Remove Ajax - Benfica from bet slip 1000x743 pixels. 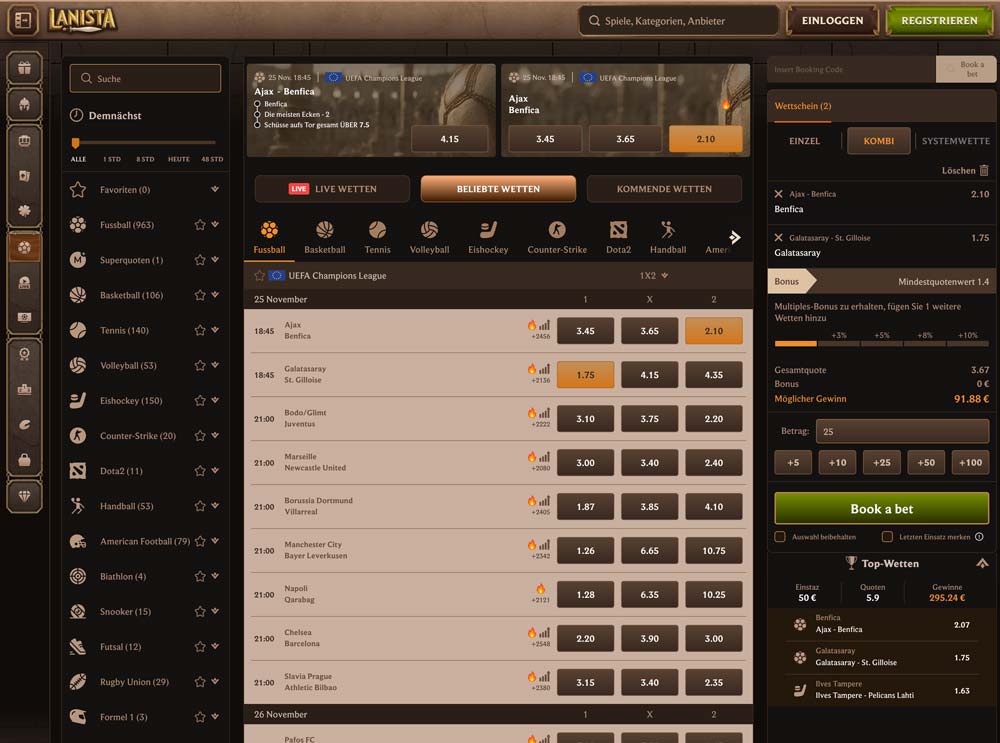(x=779, y=194)
